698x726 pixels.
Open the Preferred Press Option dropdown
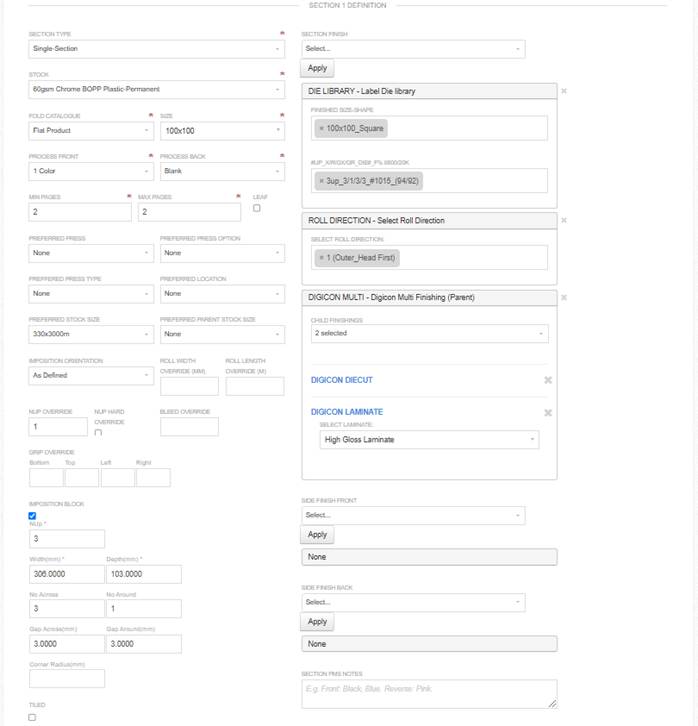click(x=222, y=253)
